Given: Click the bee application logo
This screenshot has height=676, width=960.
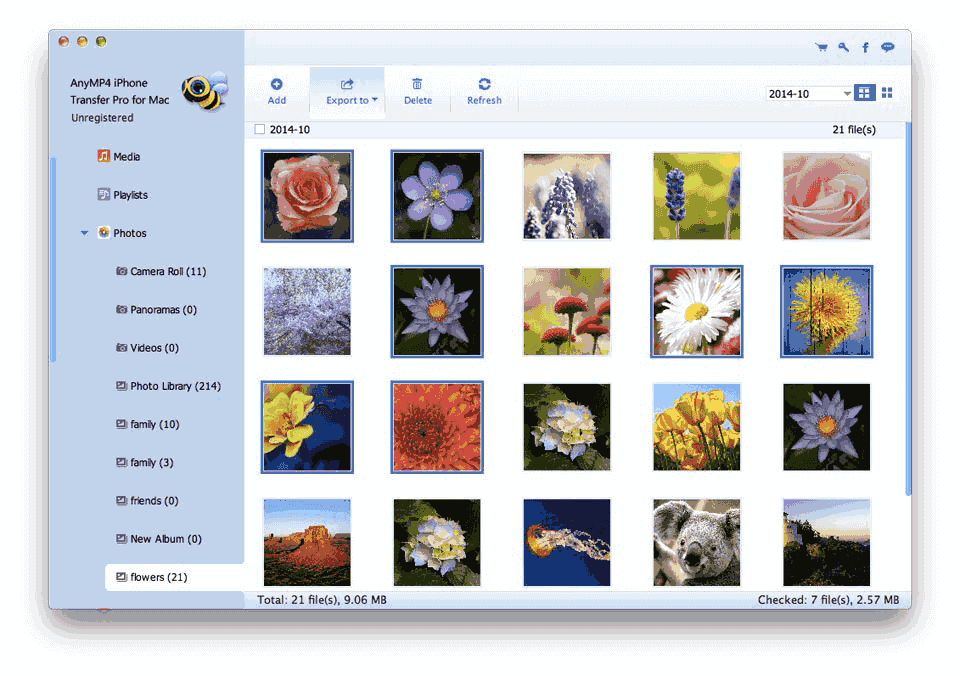Looking at the screenshot, I should [x=204, y=92].
